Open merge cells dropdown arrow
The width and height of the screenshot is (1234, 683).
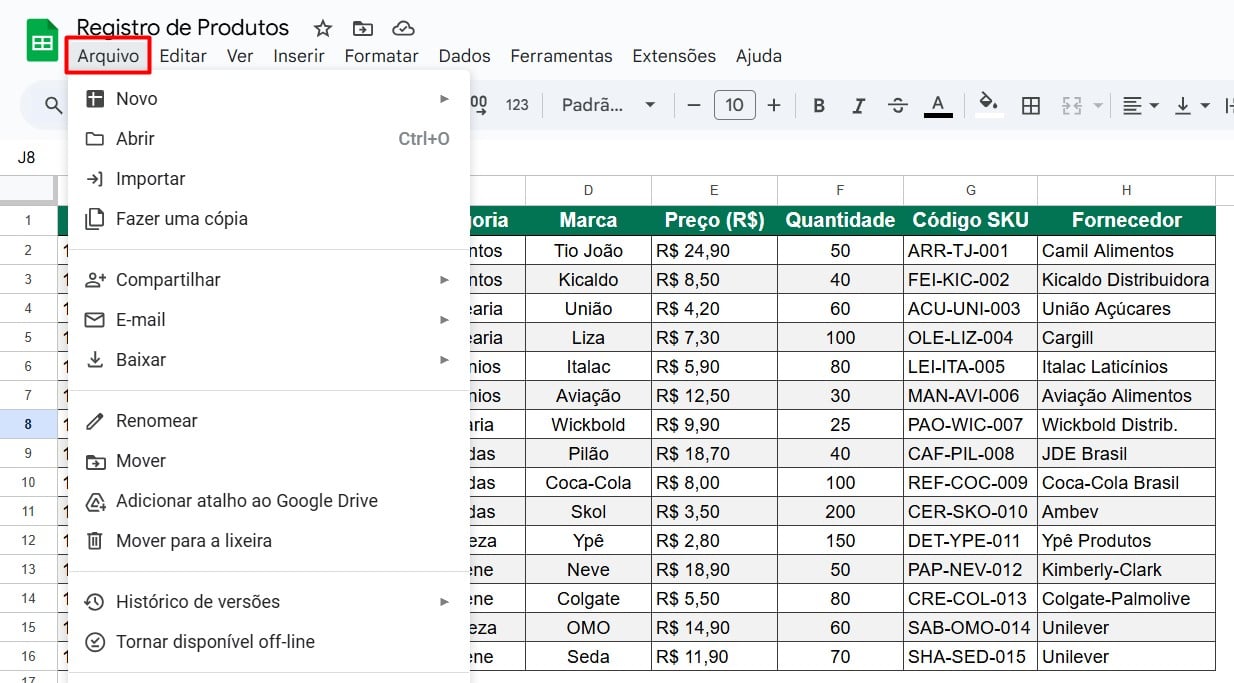[1097, 105]
